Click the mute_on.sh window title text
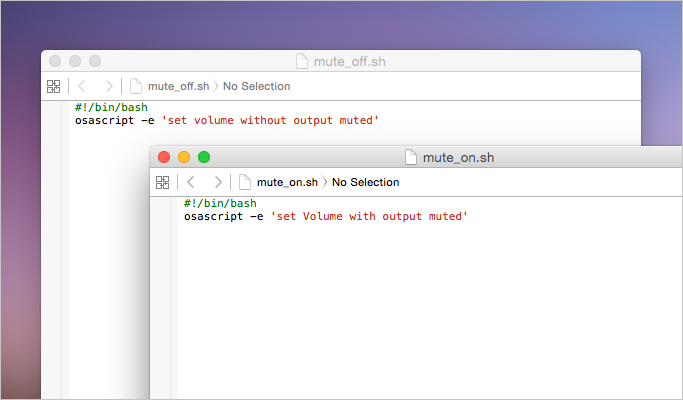Screen dimensions: 683x400 coord(458,157)
